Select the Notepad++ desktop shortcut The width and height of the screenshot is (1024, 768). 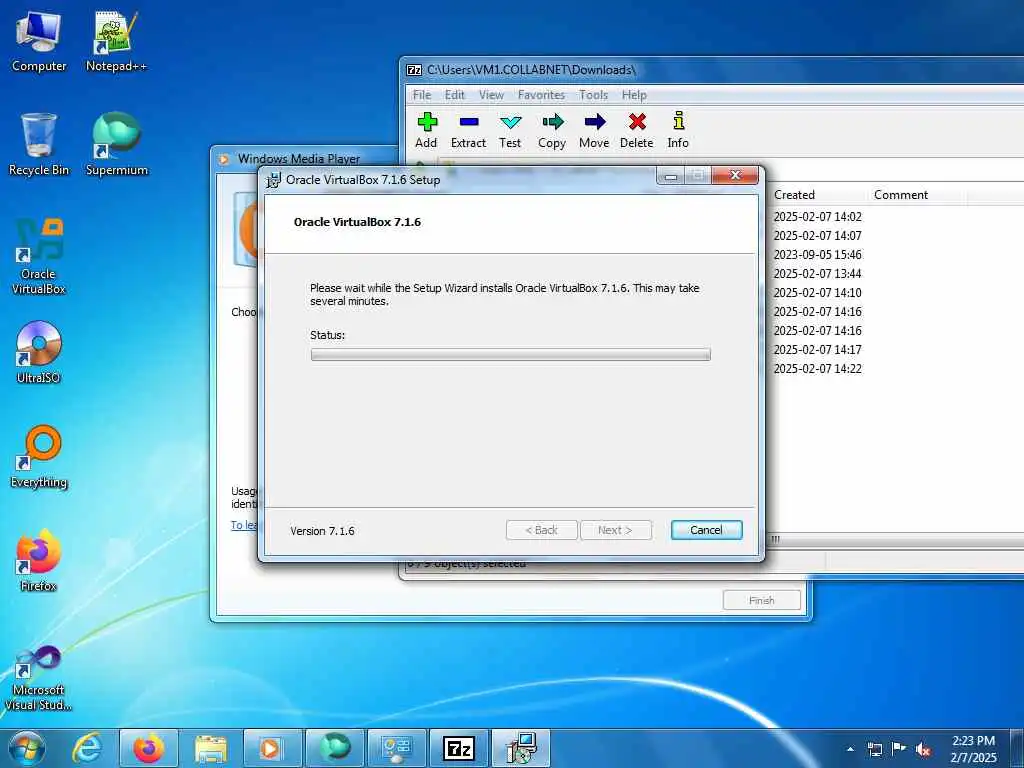(x=116, y=41)
